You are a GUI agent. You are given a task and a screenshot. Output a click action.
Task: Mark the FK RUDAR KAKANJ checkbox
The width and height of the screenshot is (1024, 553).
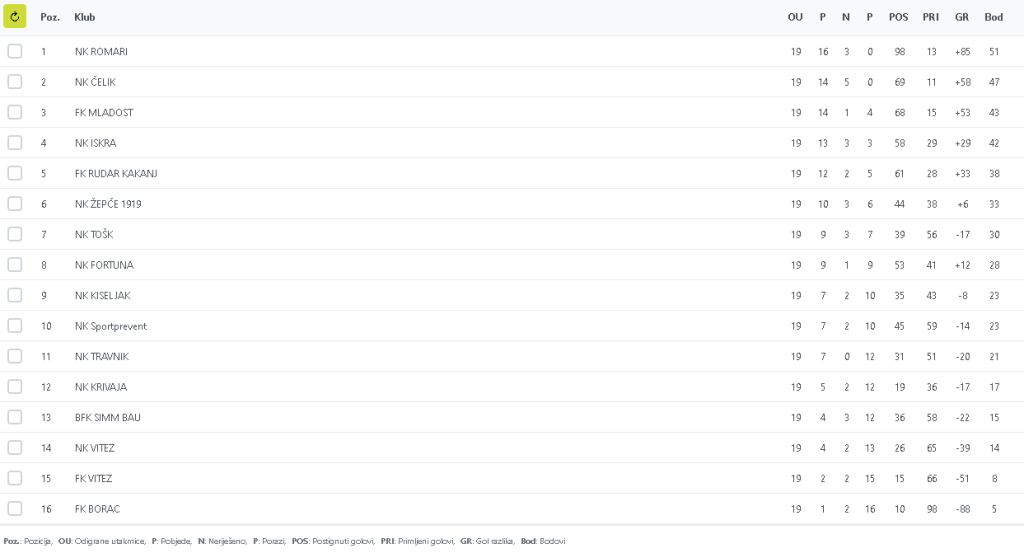15,173
